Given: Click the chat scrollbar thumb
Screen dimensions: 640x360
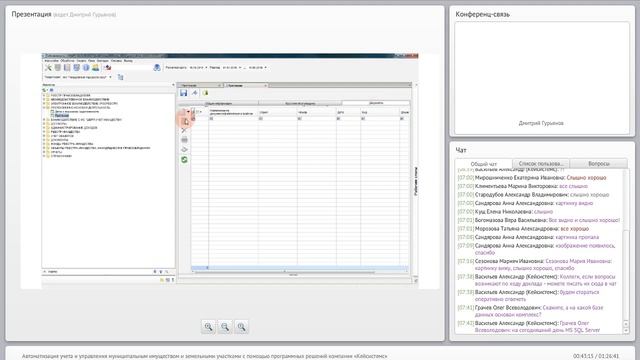Looking at the screenshot, I should click(x=626, y=274).
